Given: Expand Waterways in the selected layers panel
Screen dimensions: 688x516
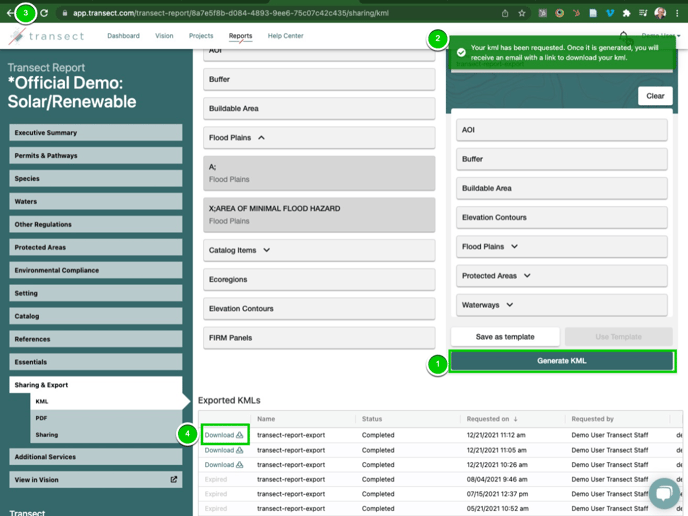Looking at the screenshot, I should point(509,305).
